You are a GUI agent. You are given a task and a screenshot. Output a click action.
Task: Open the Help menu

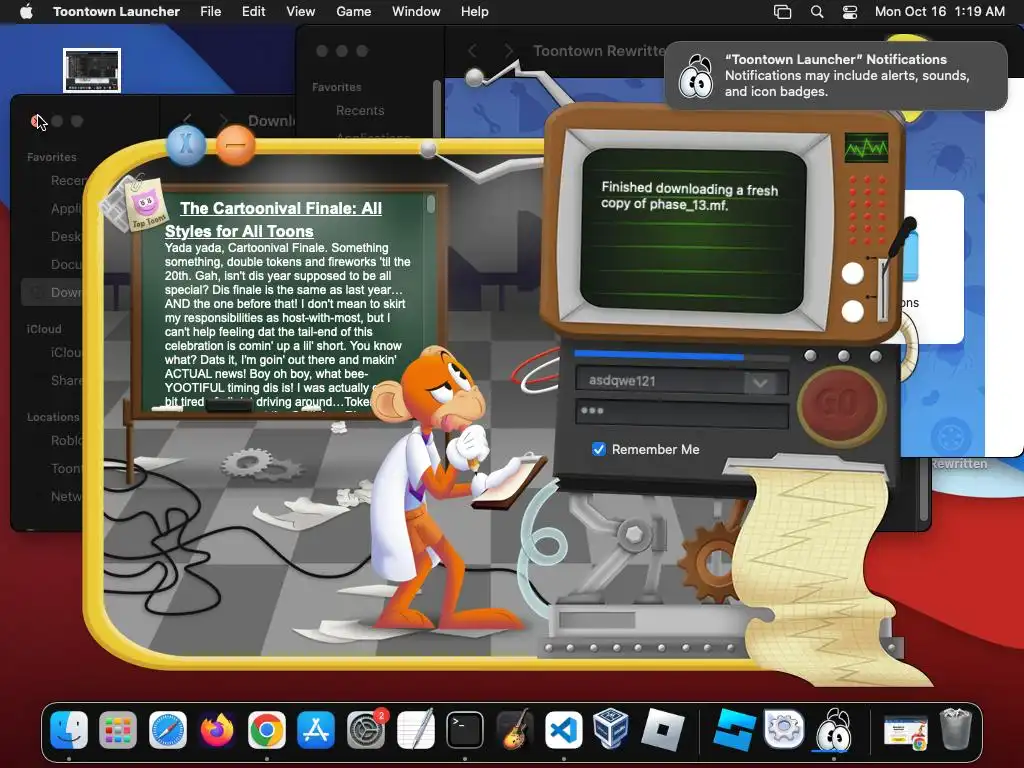[x=474, y=12]
